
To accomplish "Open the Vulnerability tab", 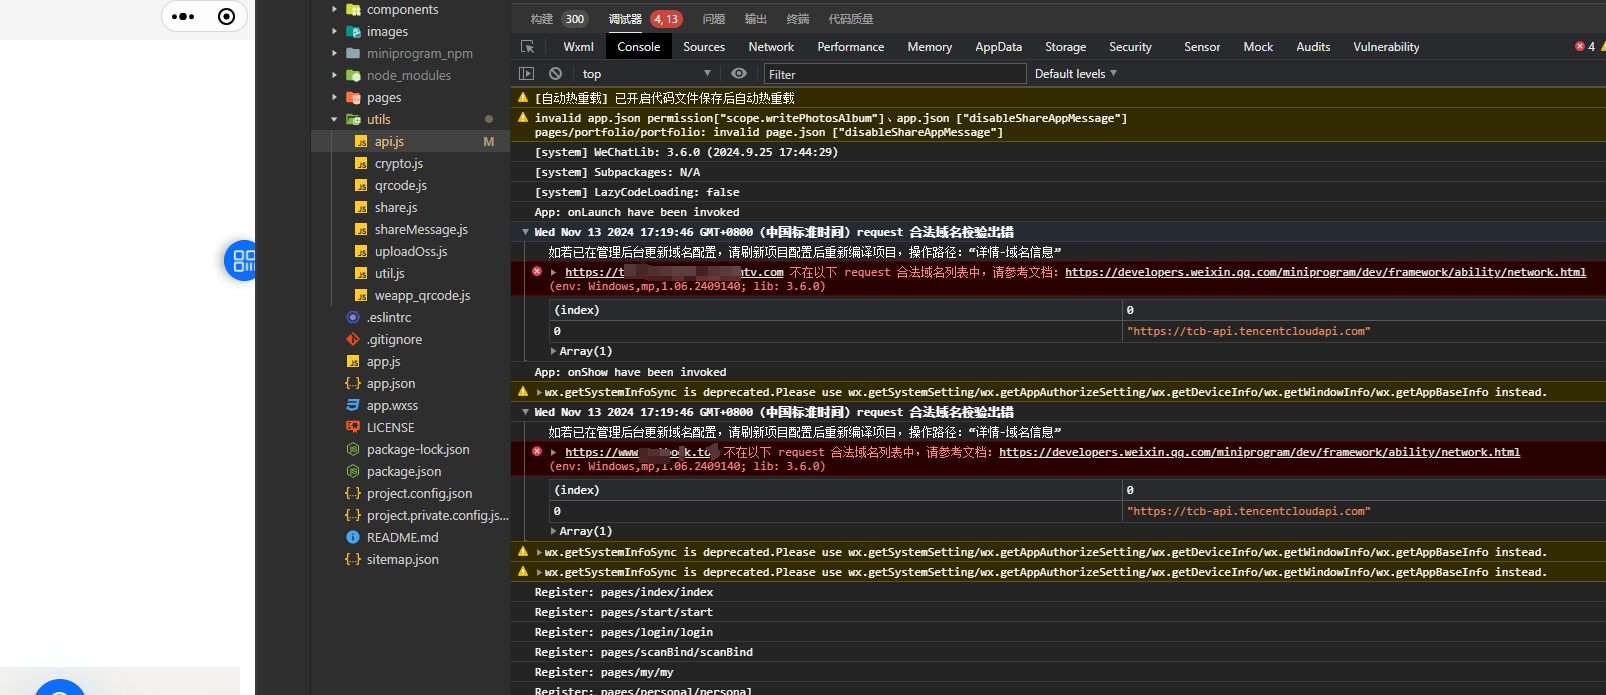I will pos(1386,47).
